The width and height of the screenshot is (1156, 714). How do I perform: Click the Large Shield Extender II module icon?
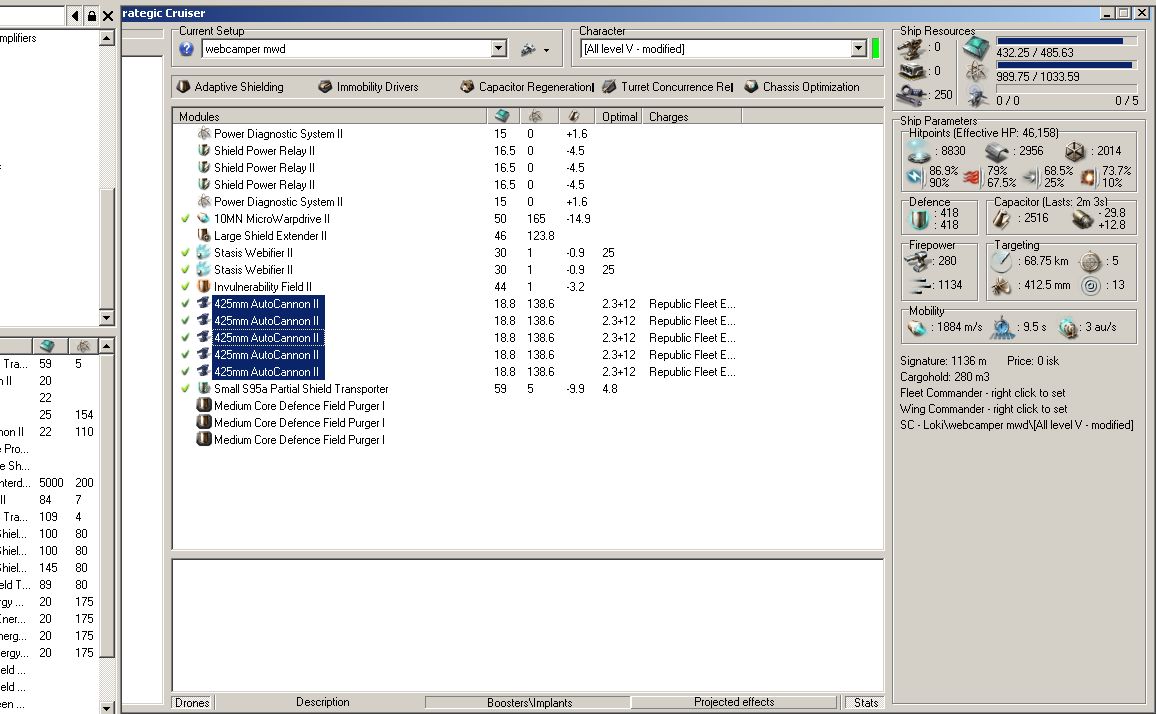(x=204, y=235)
